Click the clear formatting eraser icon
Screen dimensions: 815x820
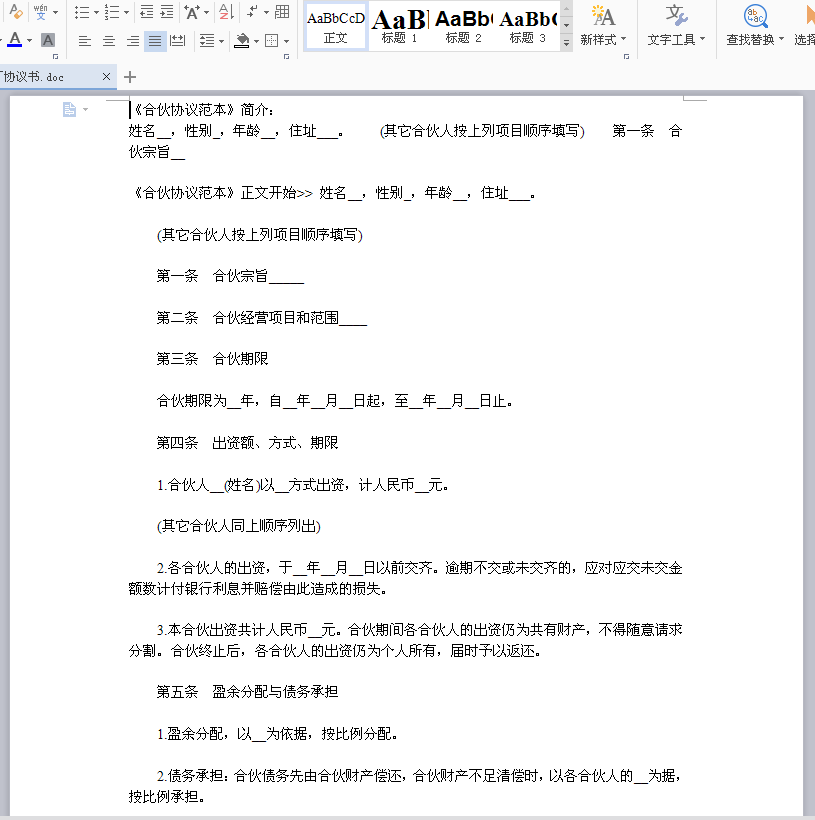(15, 12)
